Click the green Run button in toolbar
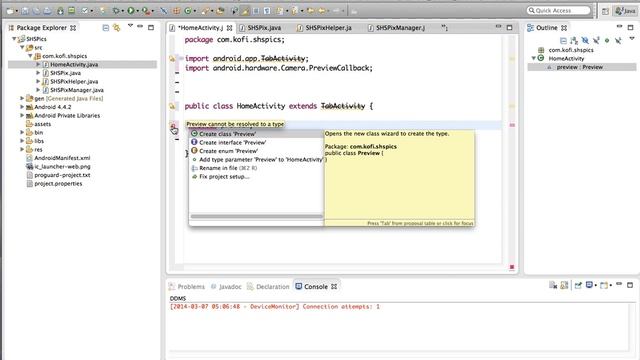This screenshot has width=640, height=360. coord(131,11)
